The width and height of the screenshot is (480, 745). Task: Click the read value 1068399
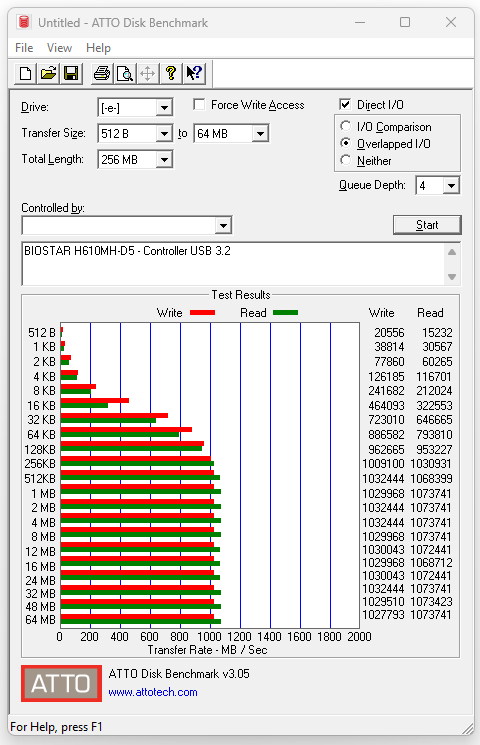point(432,478)
